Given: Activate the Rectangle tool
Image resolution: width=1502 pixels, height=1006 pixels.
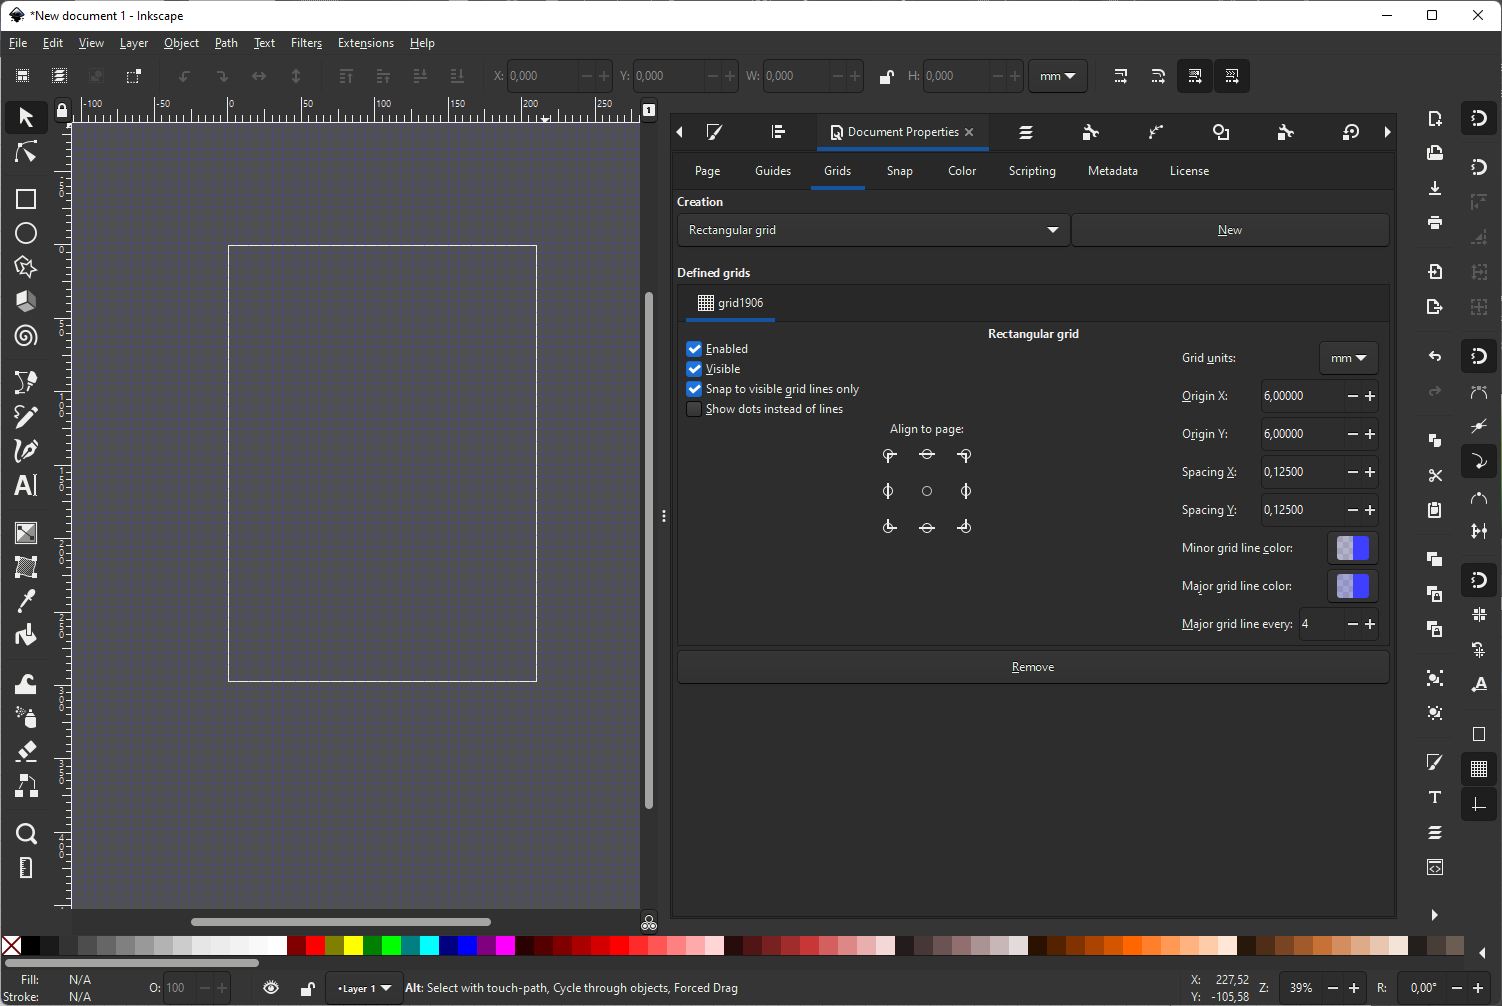Looking at the screenshot, I should point(25,198).
